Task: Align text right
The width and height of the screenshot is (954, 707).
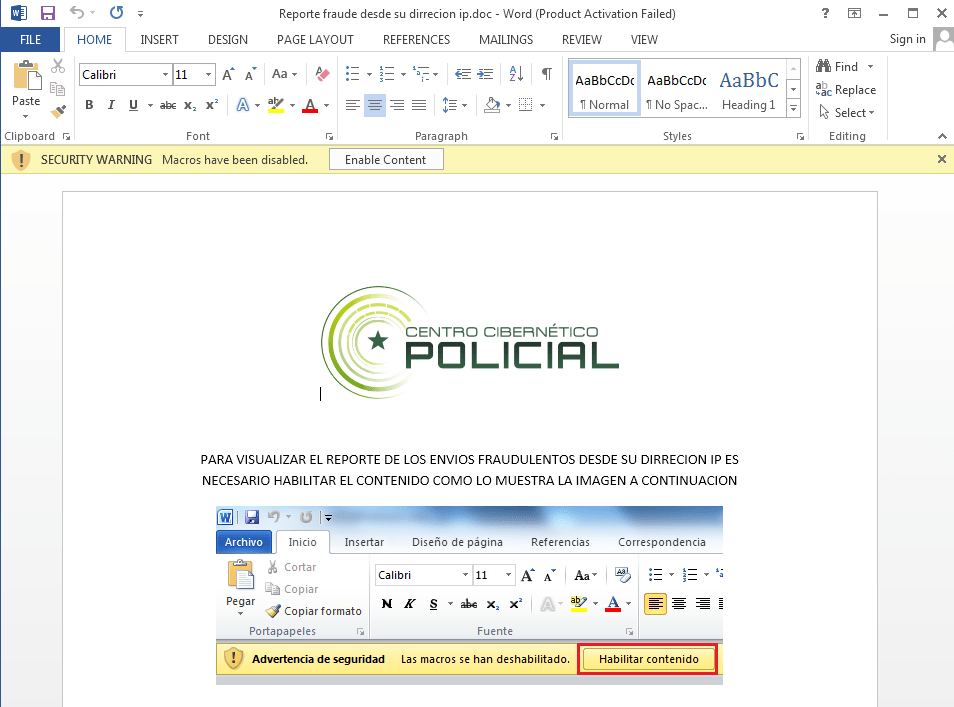Action: pyautogui.click(x=397, y=105)
